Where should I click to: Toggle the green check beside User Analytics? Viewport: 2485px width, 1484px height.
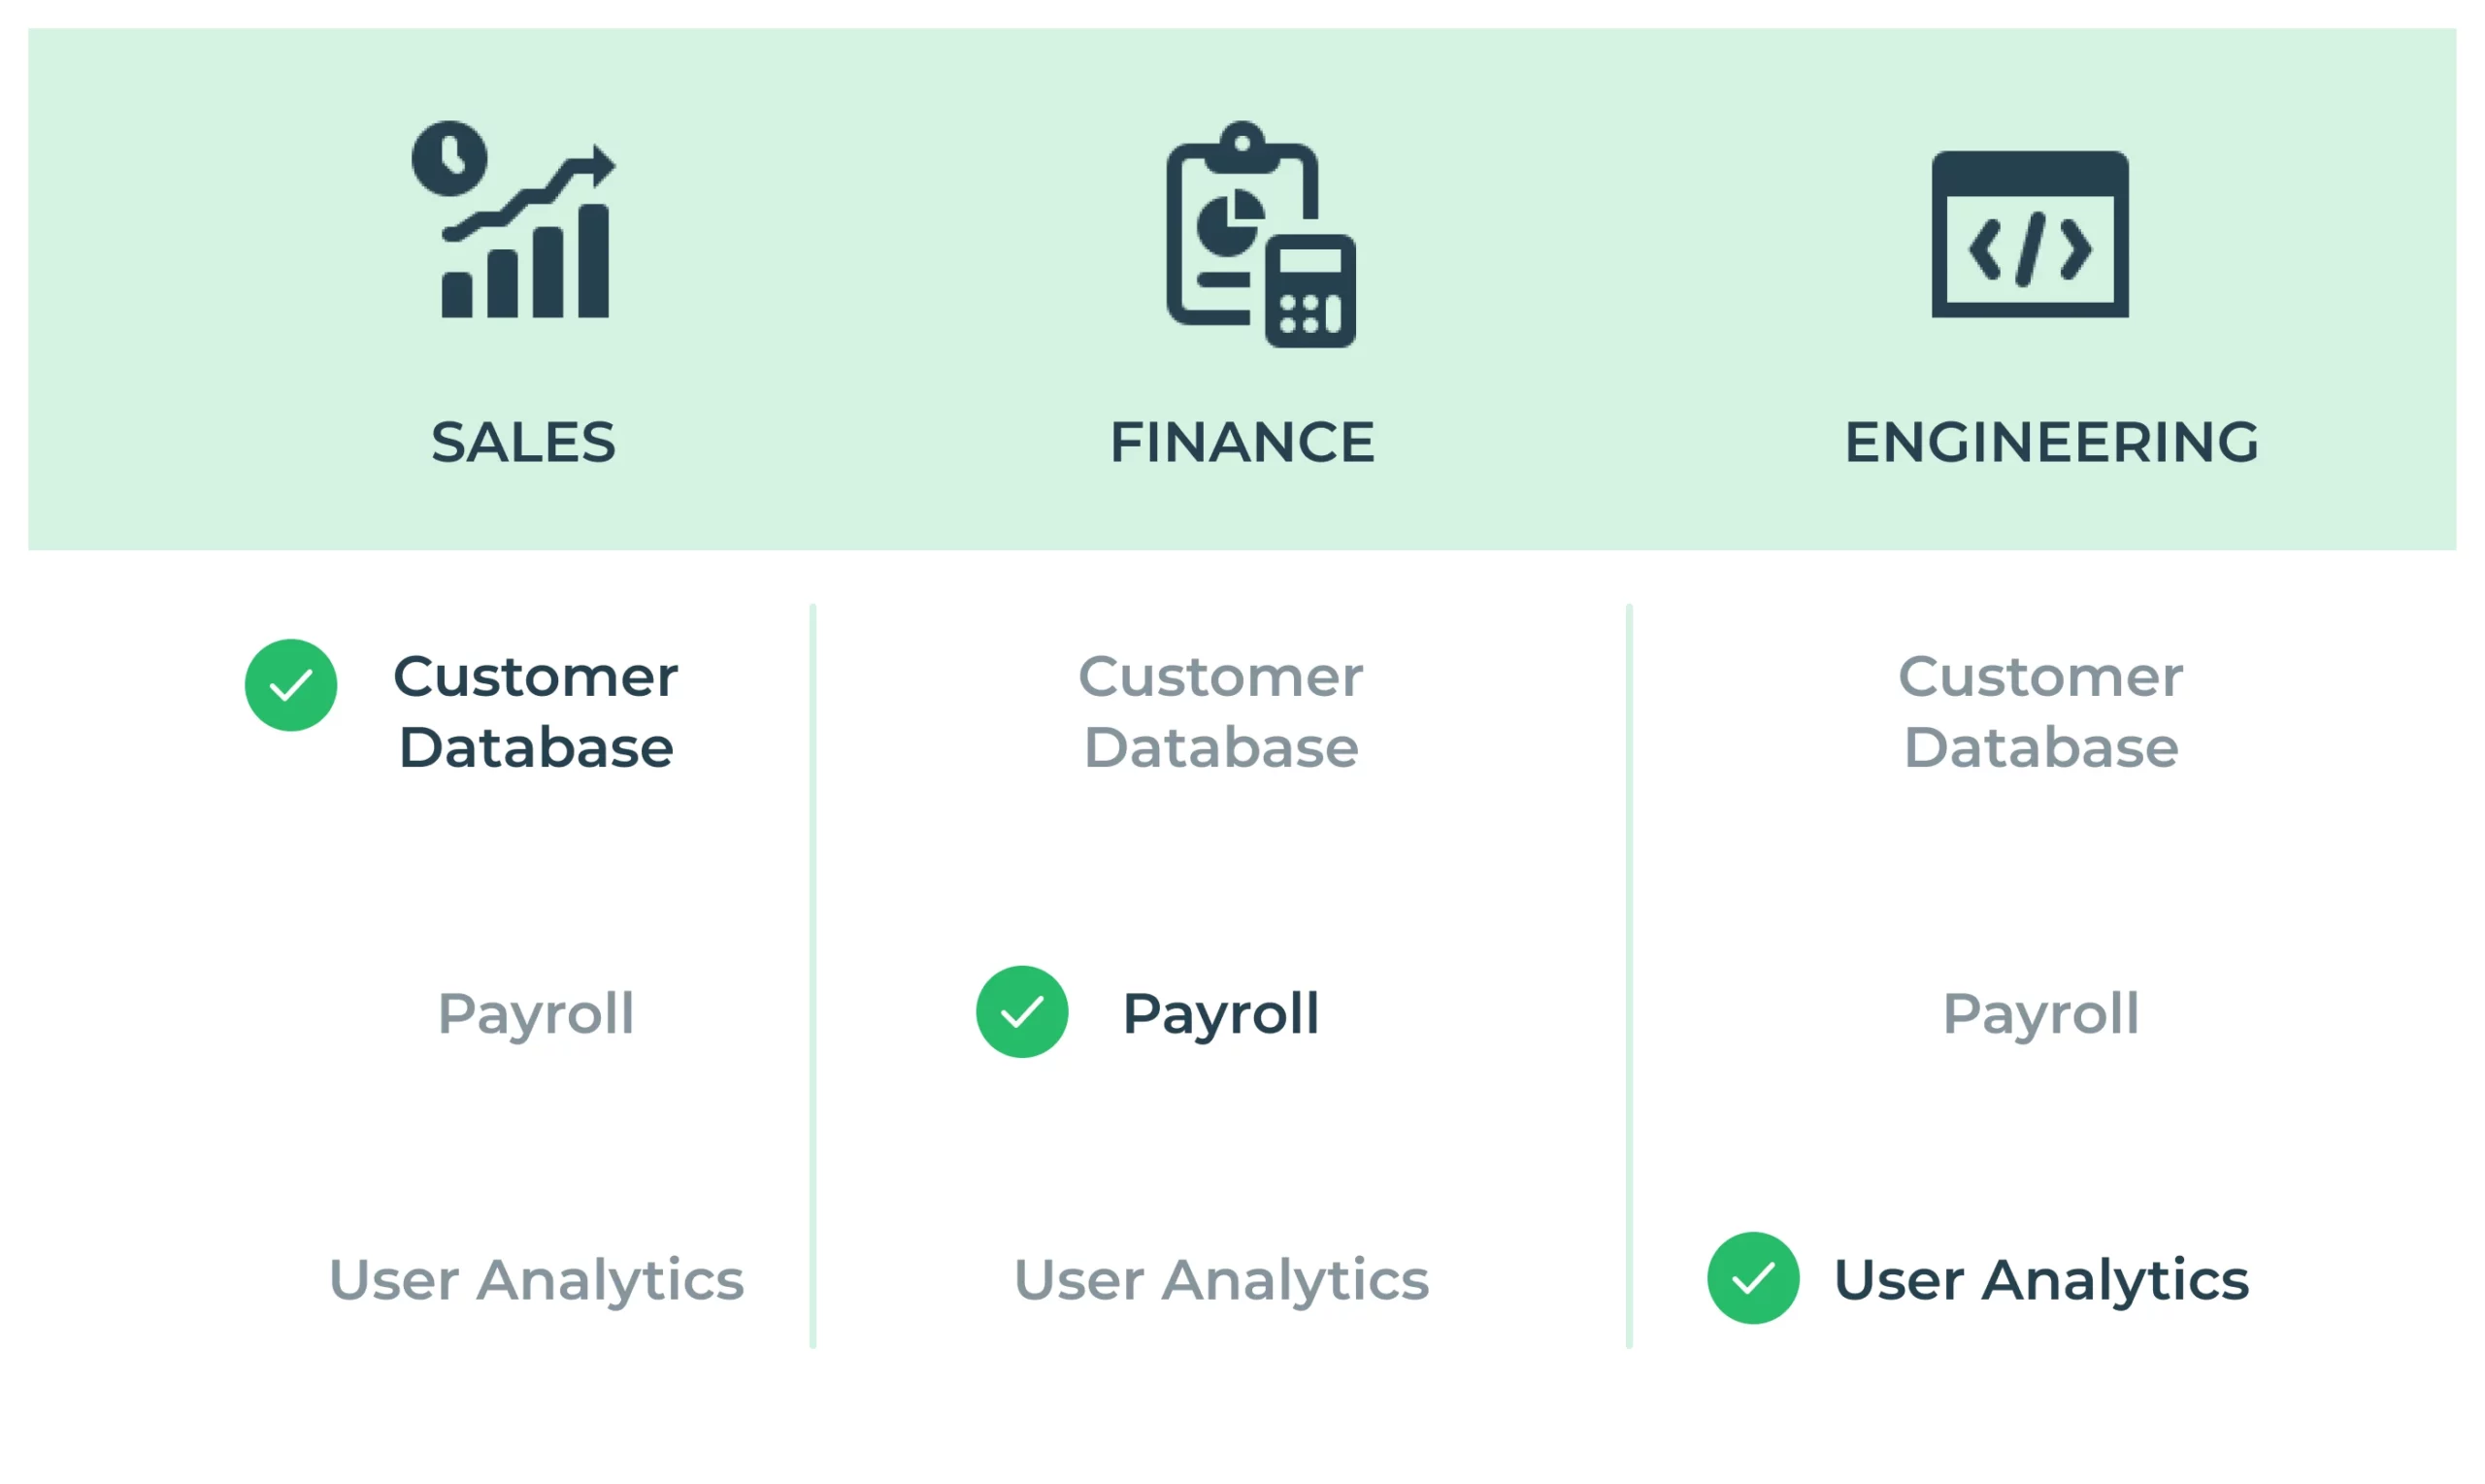1752,1278
